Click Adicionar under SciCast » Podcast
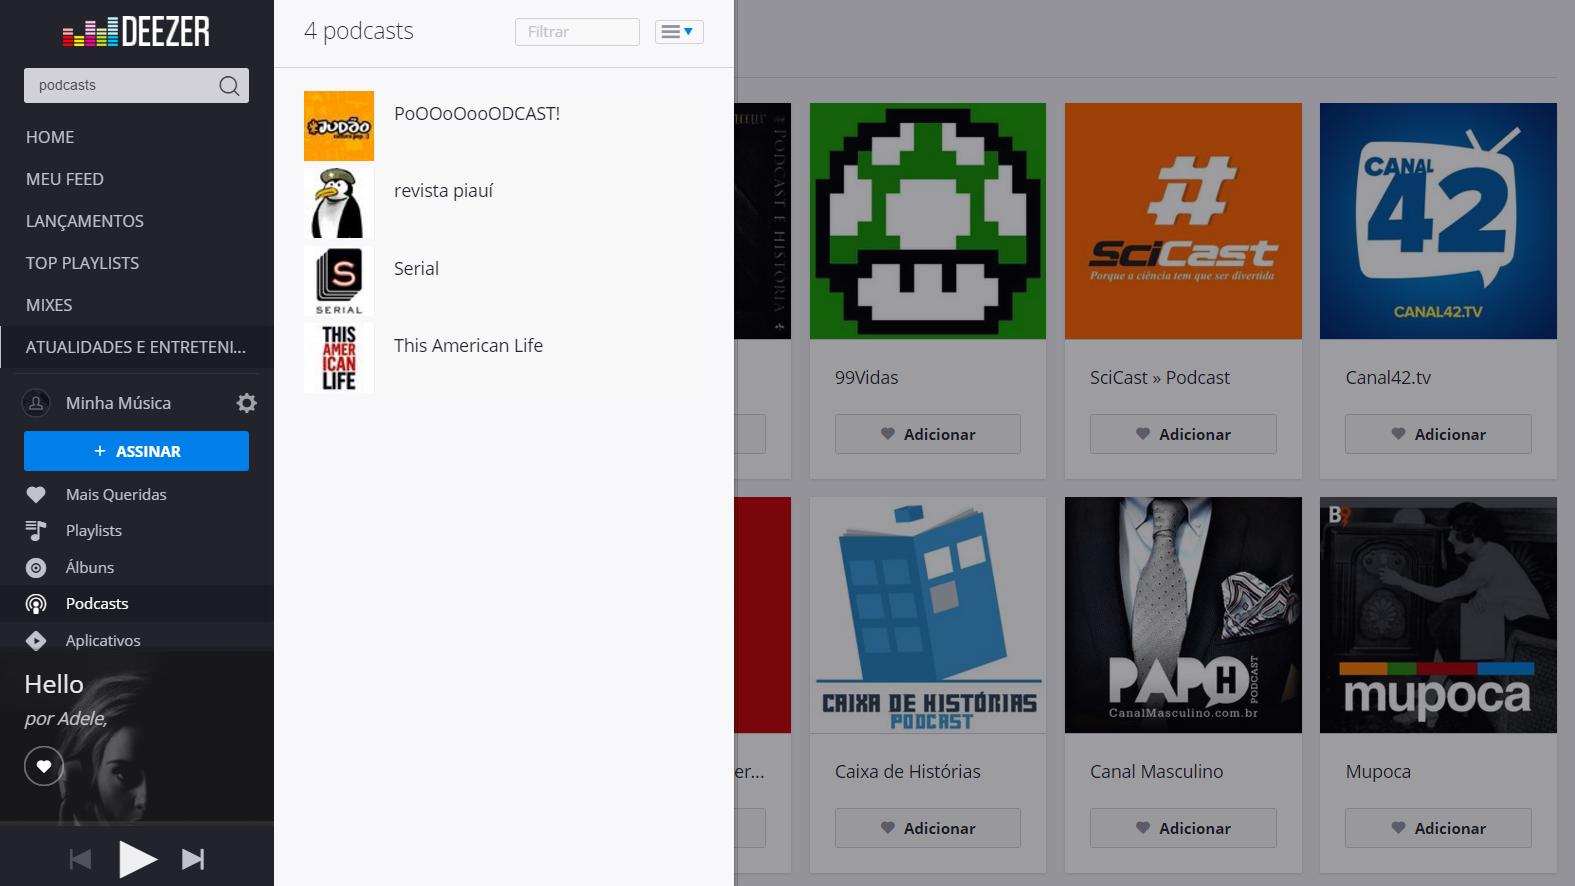1575x886 pixels. [x=1183, y=434]
